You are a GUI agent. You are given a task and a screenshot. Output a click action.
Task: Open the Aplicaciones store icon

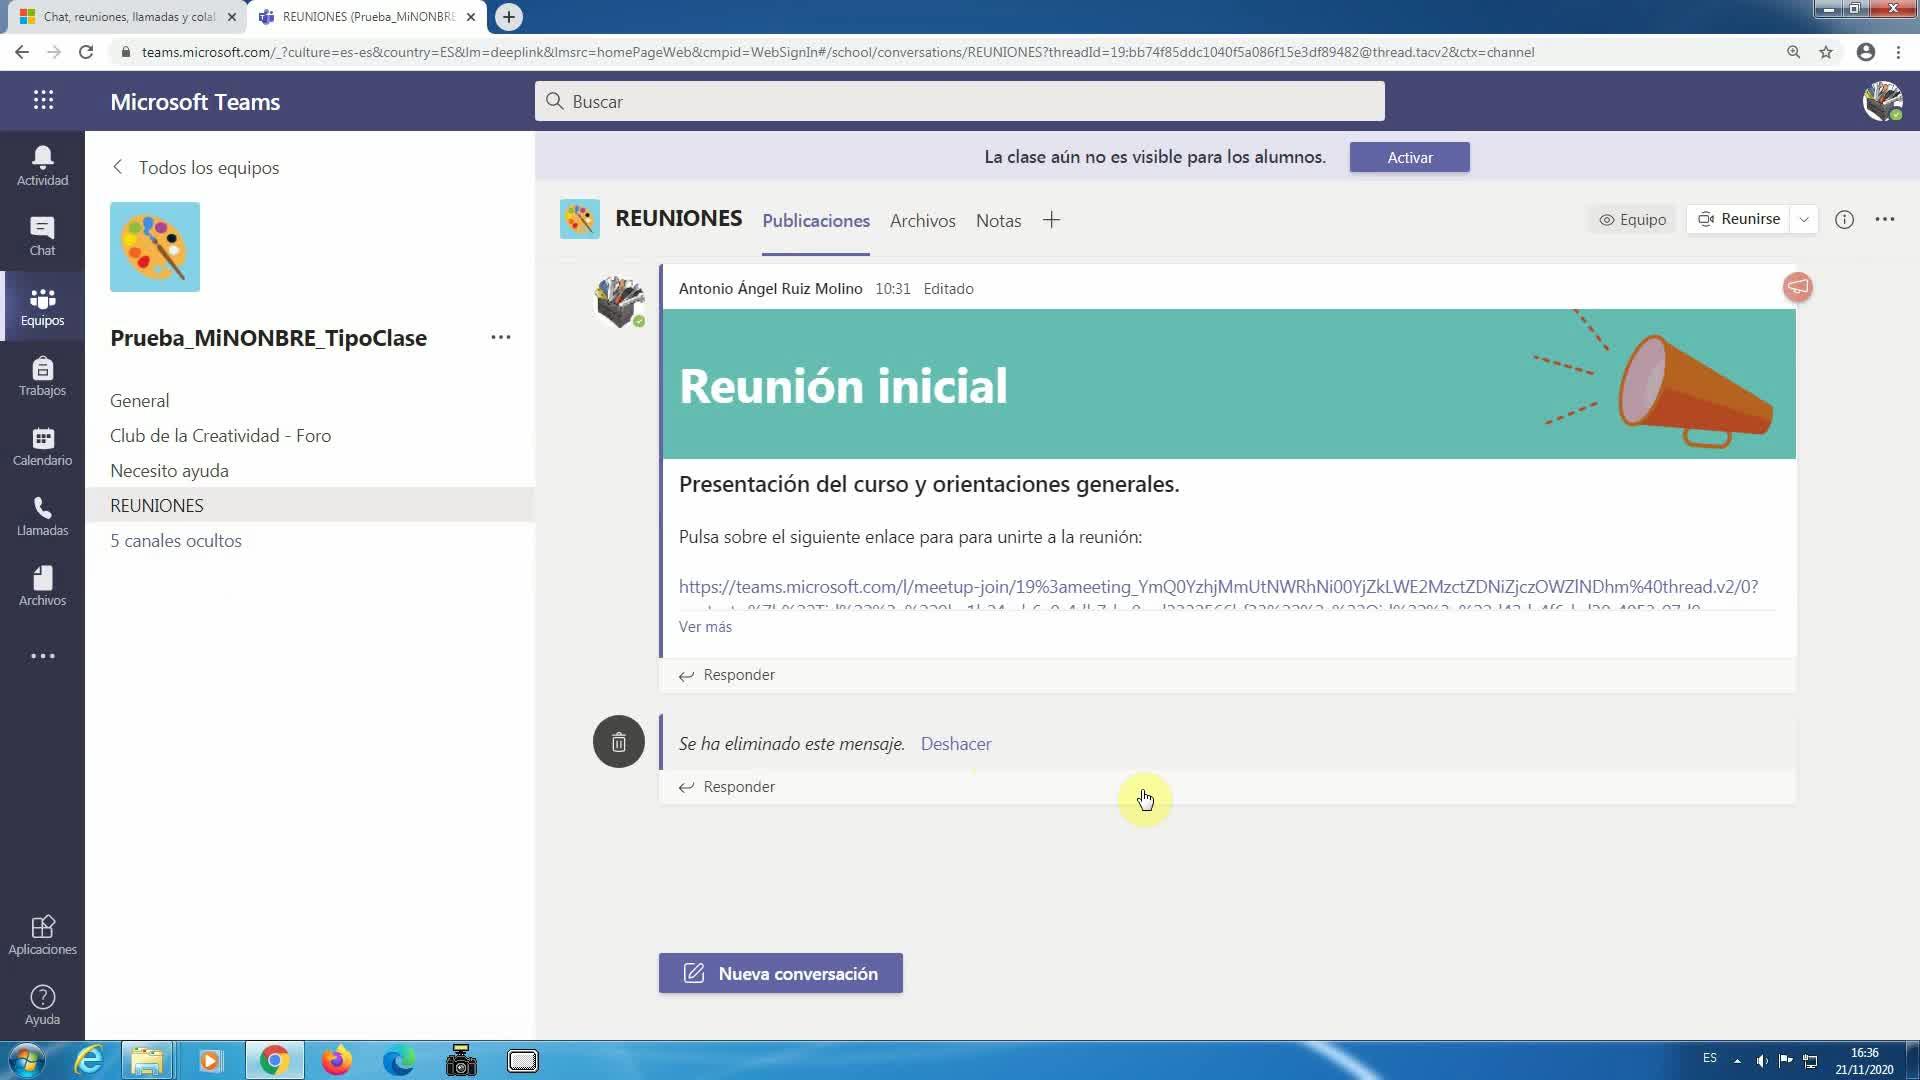tap(42, 935)
